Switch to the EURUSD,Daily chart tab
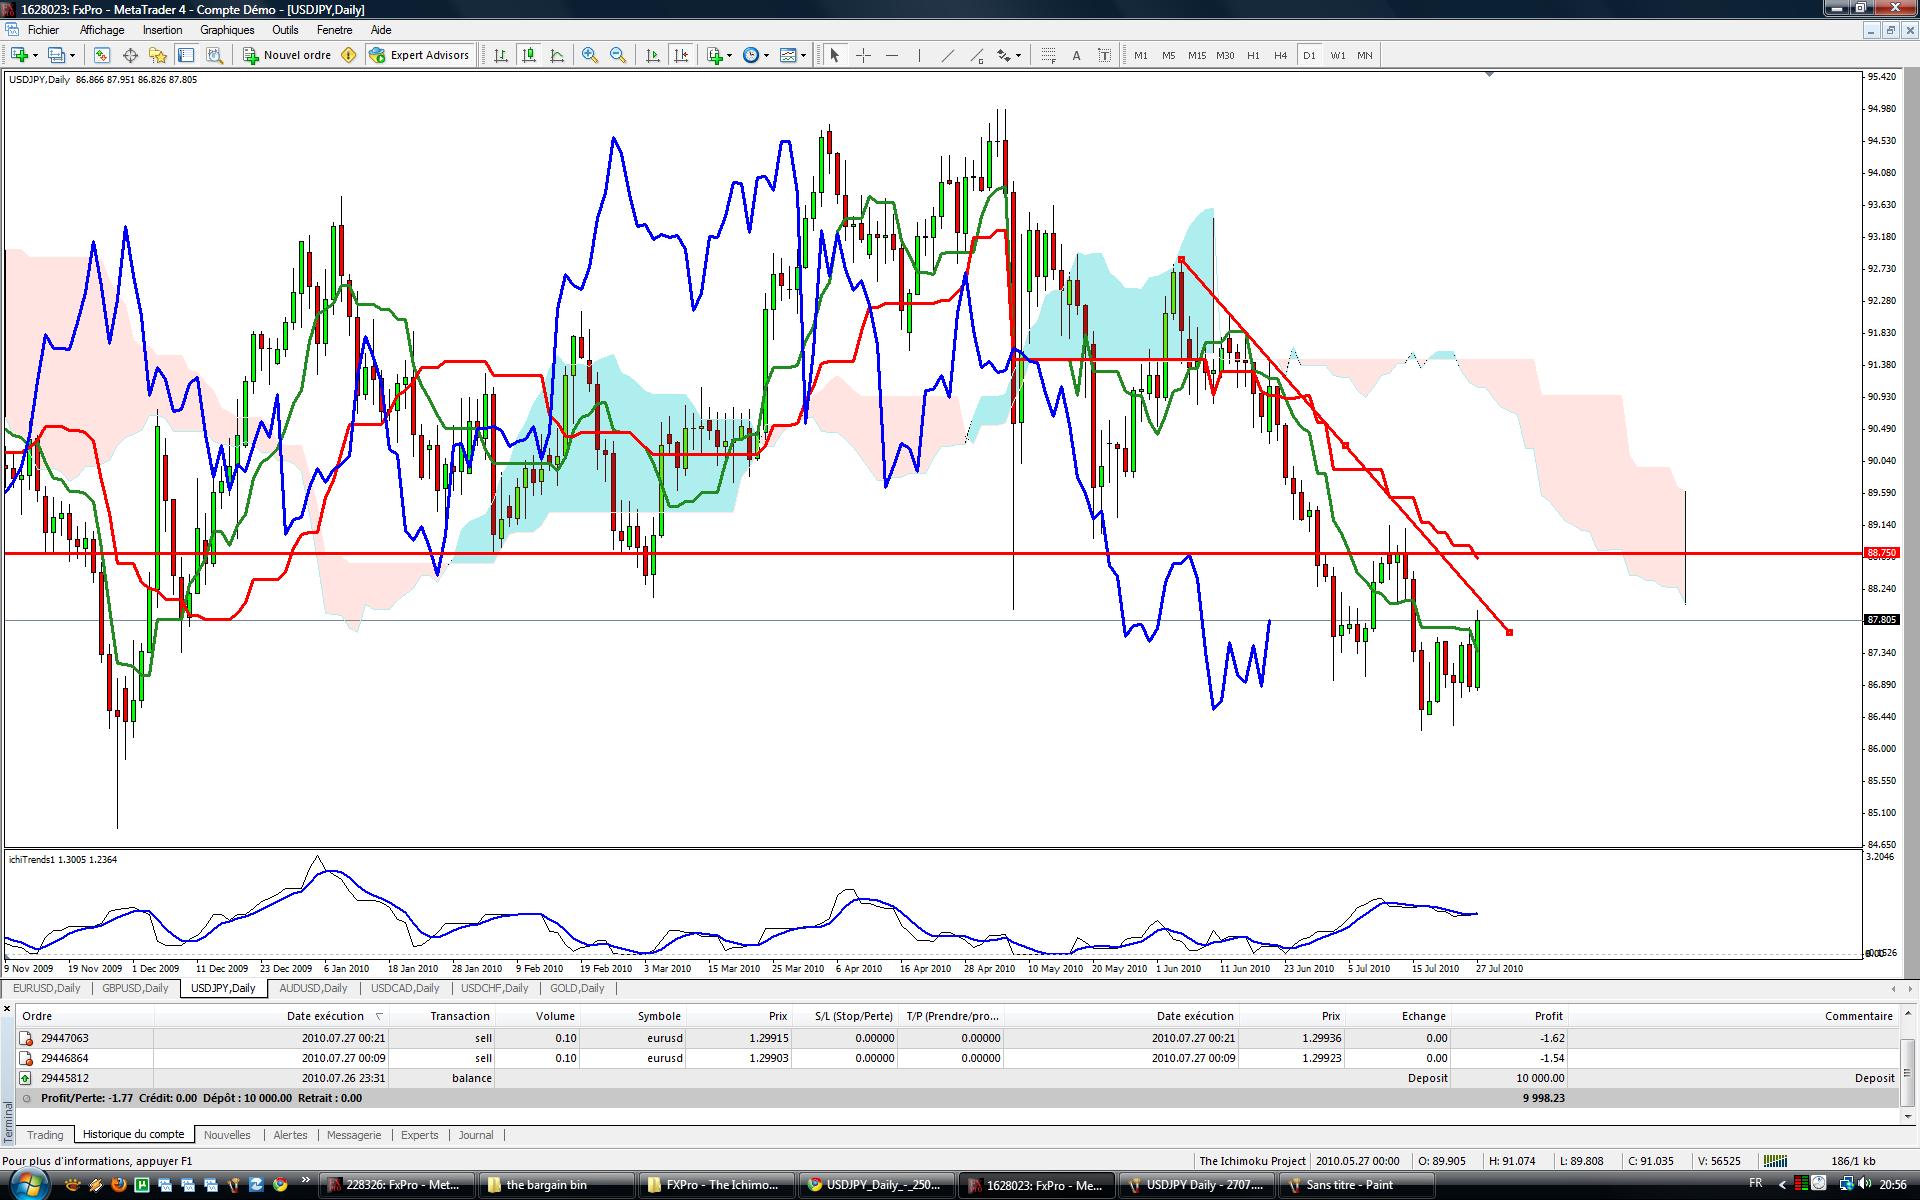This screenshot has width=1920, height=1200. 47,988
